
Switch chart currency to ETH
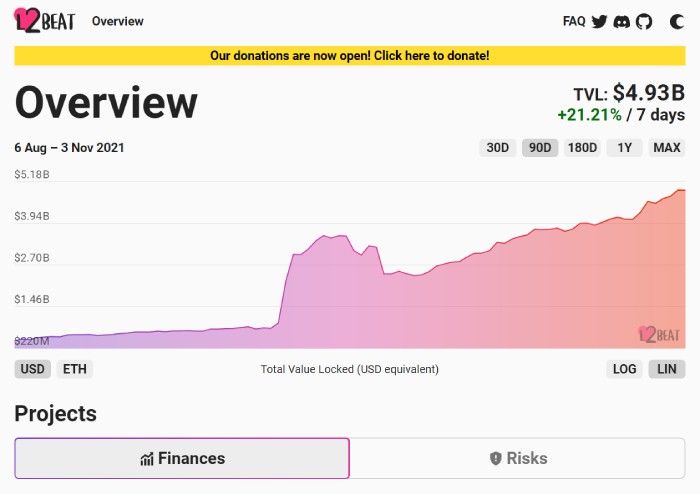pyautogui.click(x=75, y=369)
